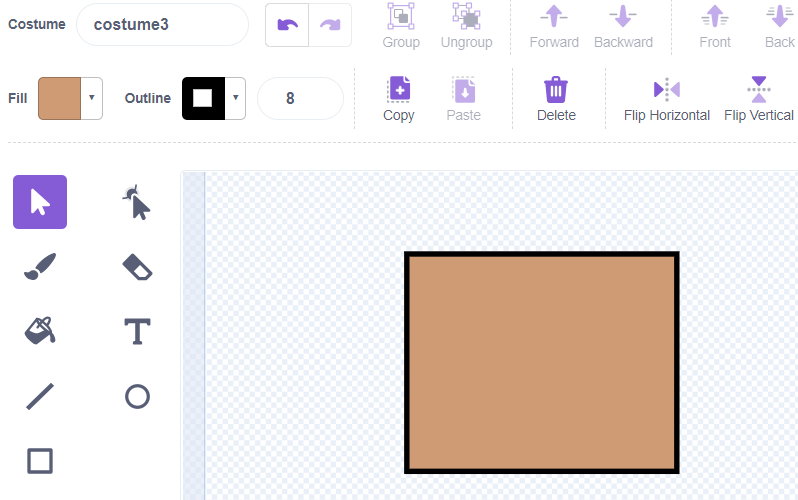Open the Fill color swatch

[60, 98]
